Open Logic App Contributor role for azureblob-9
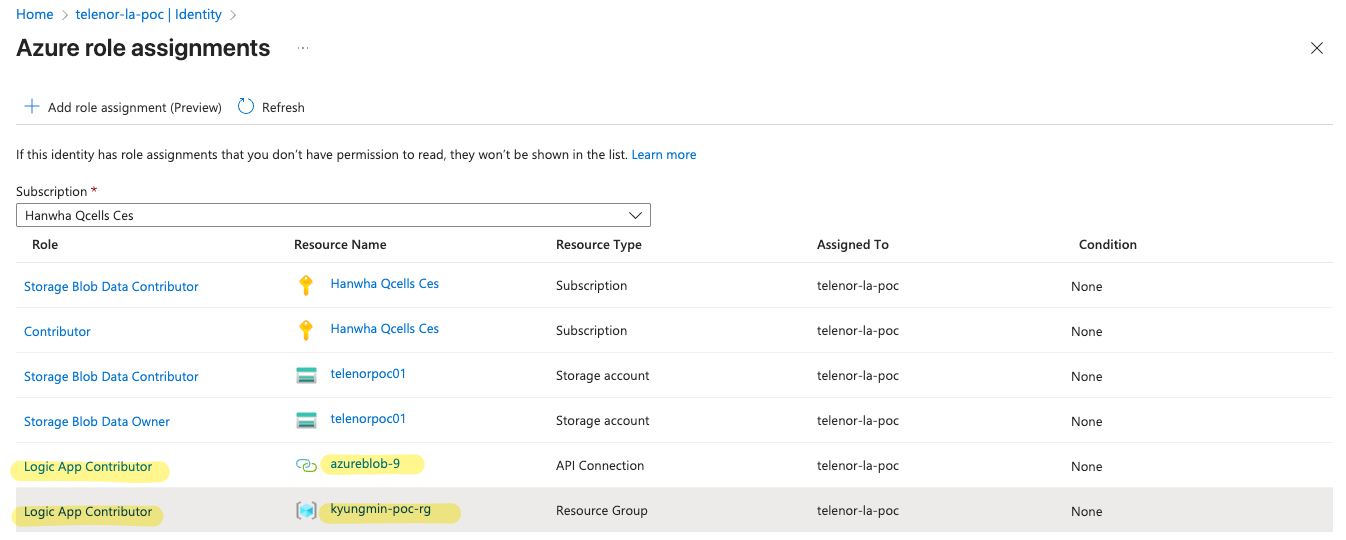 (x=88, y=467)
